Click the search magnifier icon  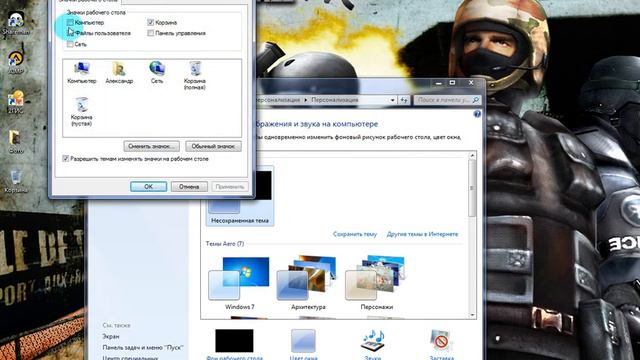[x=476, y=100]
